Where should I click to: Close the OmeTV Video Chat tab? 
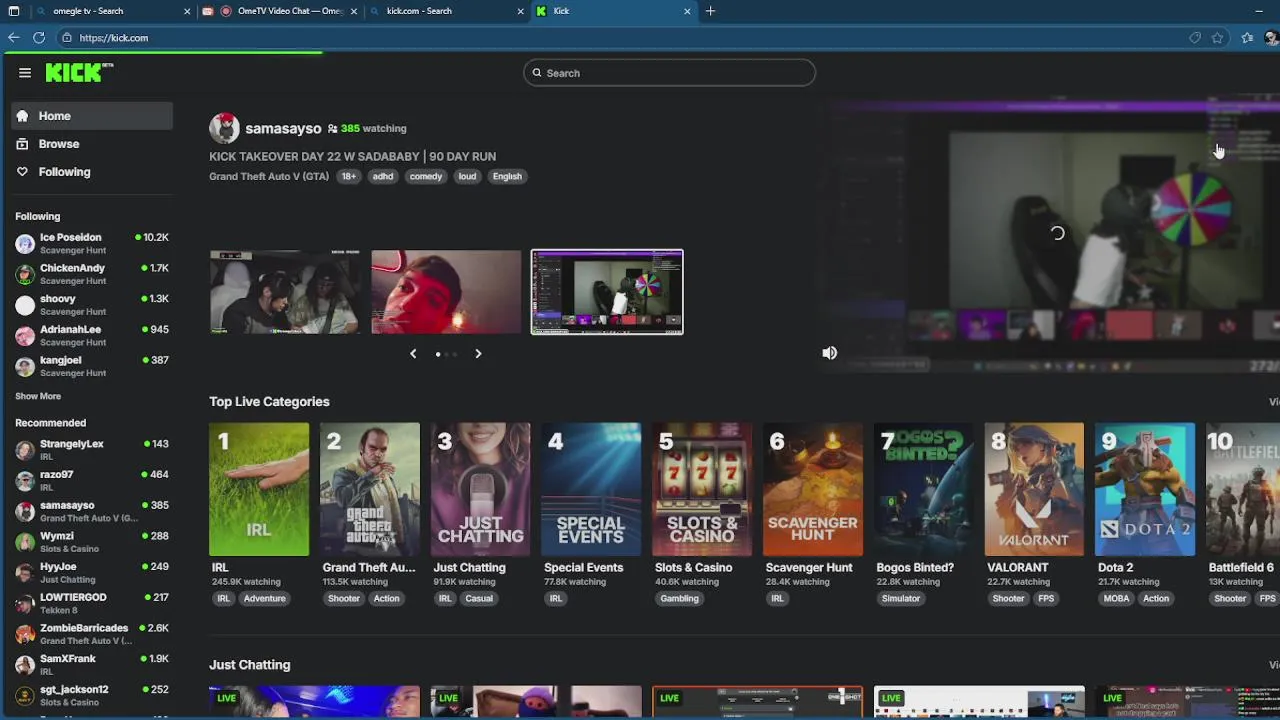353,11
